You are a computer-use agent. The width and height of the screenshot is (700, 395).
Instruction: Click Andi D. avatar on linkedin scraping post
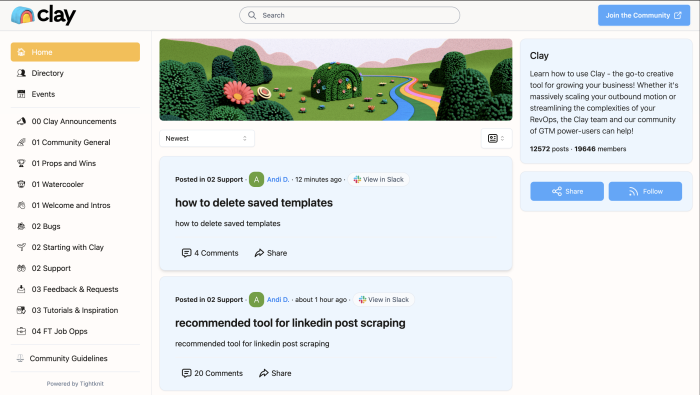[256, 299]
